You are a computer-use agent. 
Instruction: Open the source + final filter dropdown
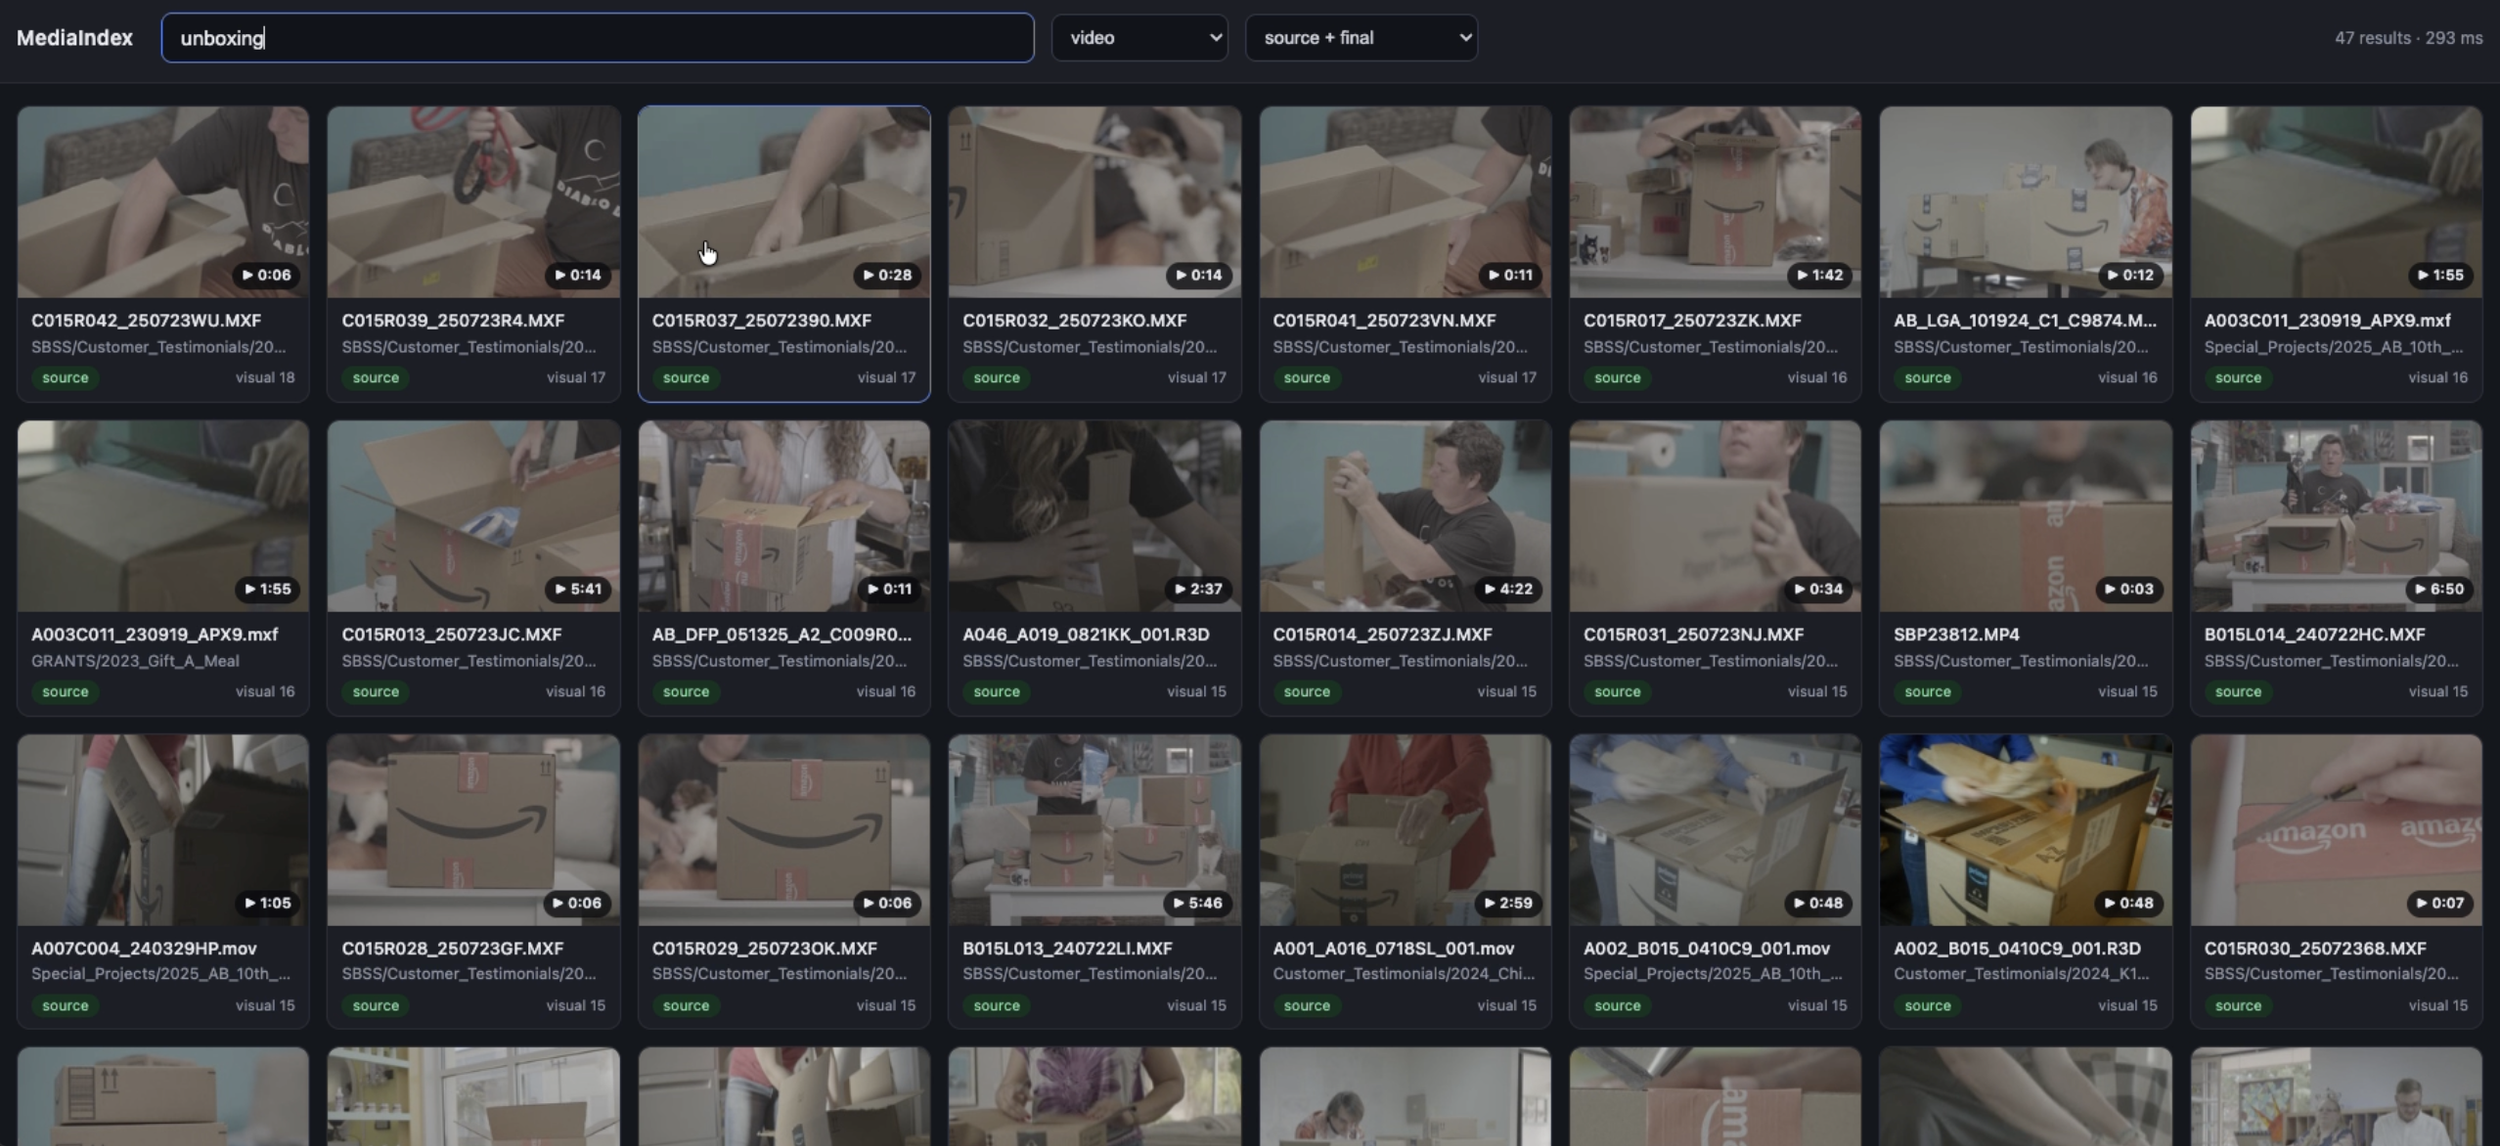[x=1360, y=38]
